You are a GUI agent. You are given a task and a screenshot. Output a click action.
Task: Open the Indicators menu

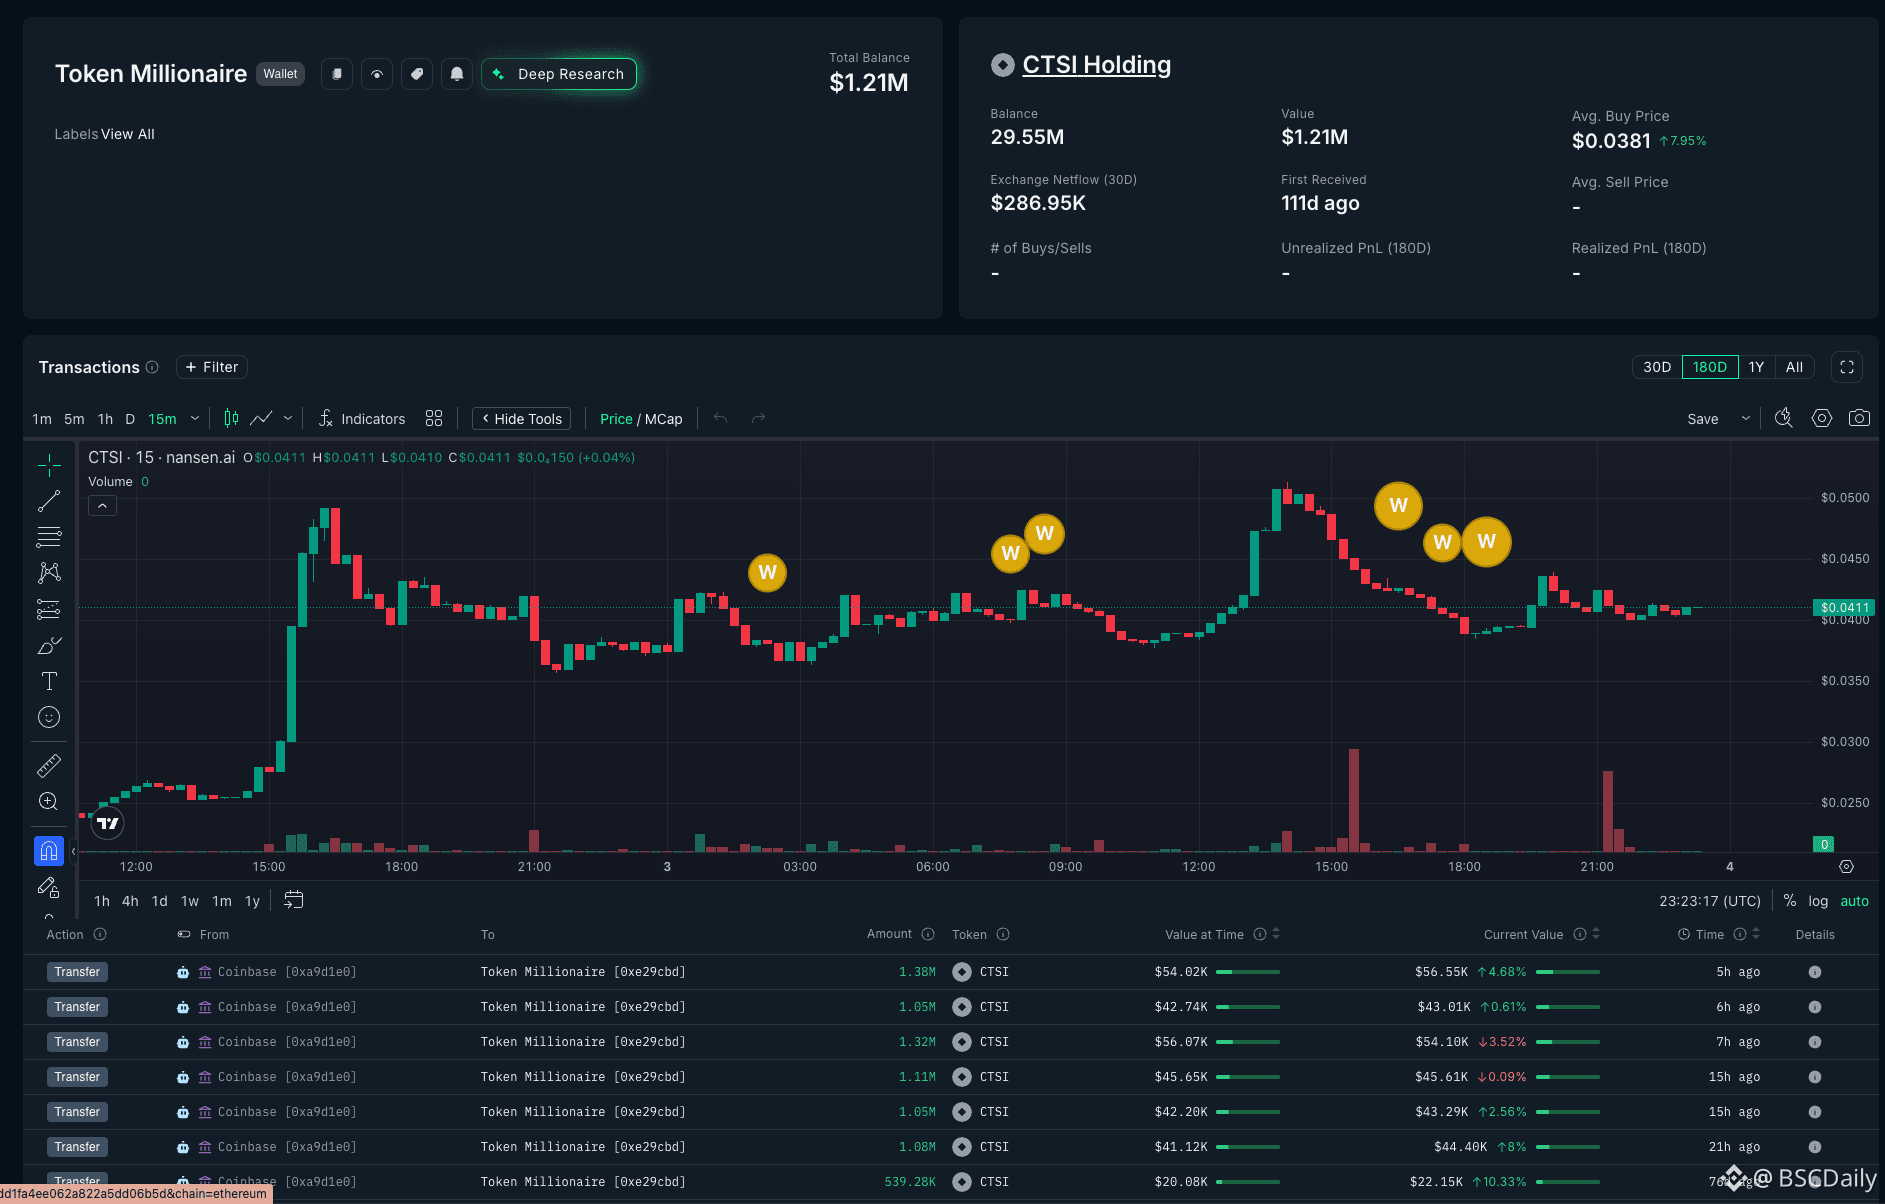point(362,419)
